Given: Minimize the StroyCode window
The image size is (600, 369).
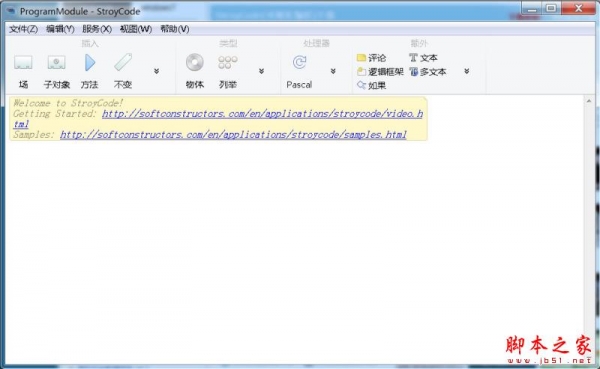Looking at the screenshot, I should coord(532,8).
